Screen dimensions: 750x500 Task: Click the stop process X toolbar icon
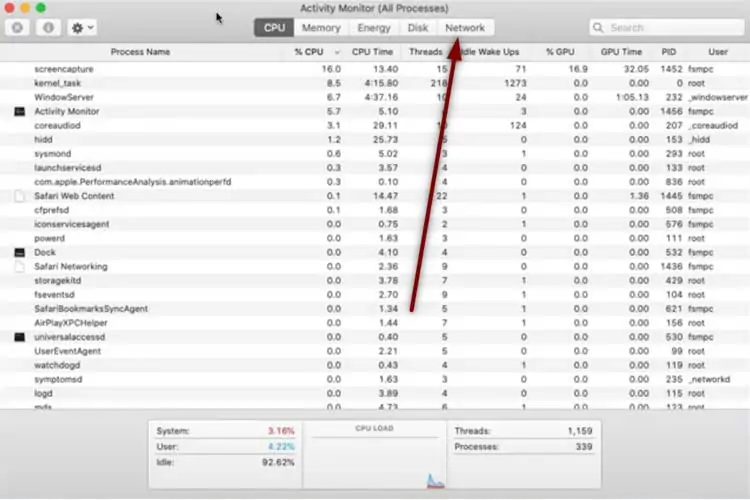point(17,28)
